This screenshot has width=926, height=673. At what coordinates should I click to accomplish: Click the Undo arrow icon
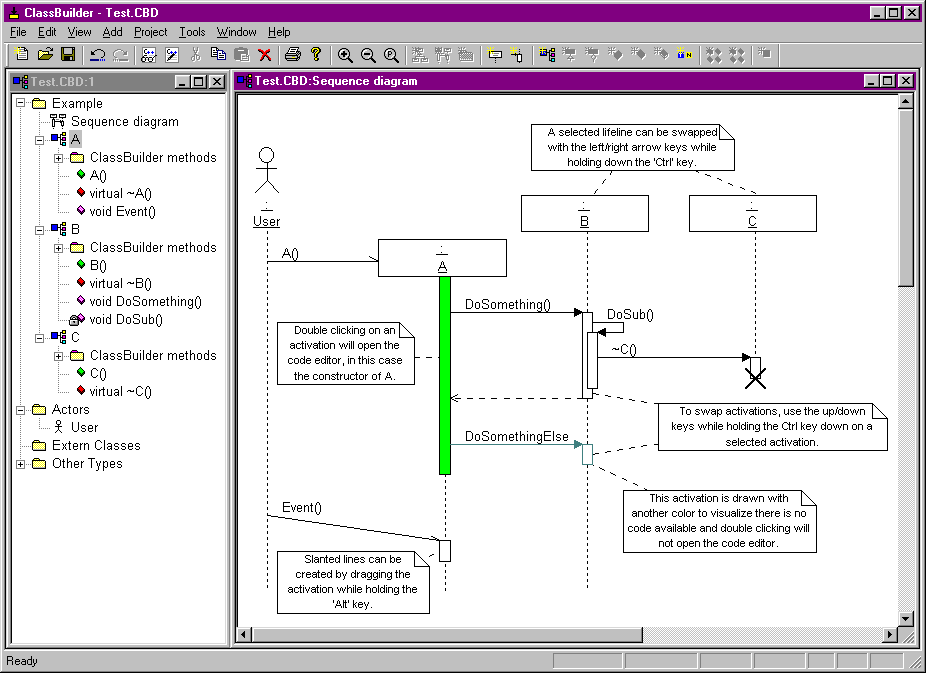point(97,55)
